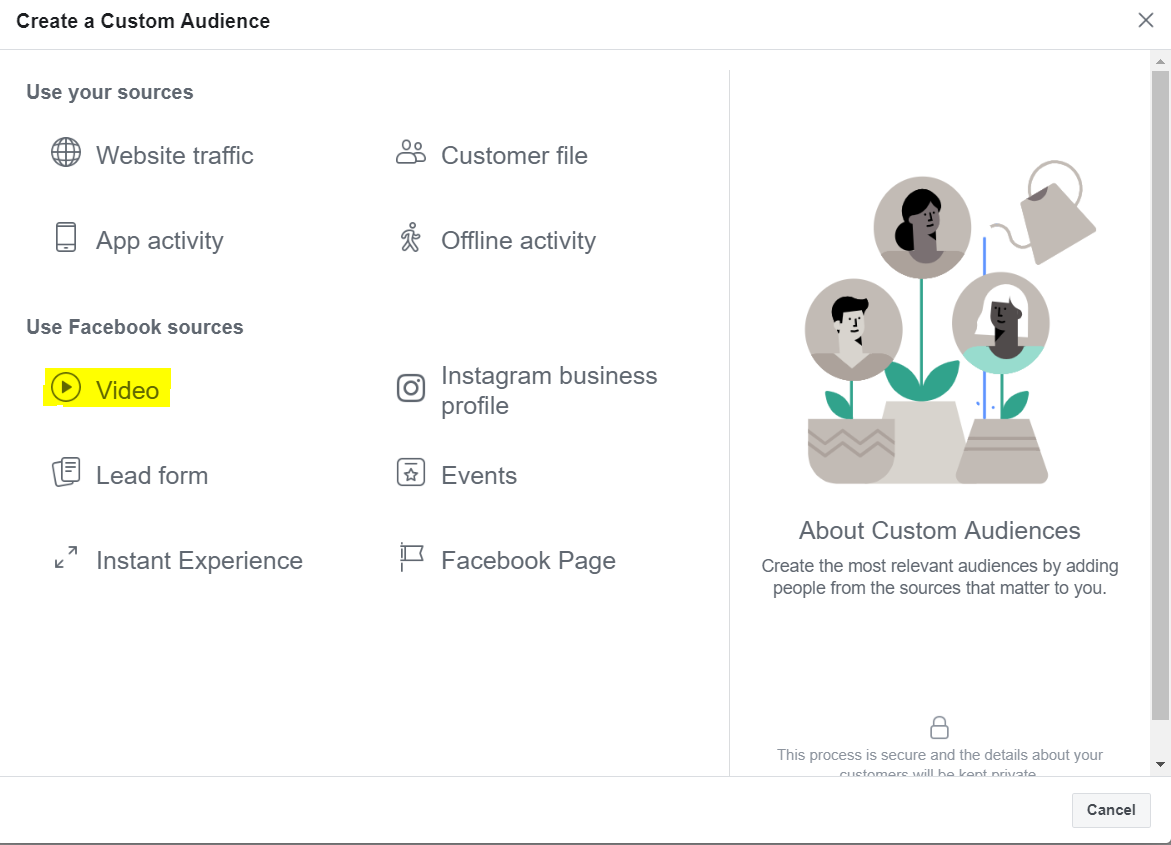The height and width of the screenshot is (845, 1171).
Task: Close the Create a Custom Audience dialog
Action: coord(1146,20)
